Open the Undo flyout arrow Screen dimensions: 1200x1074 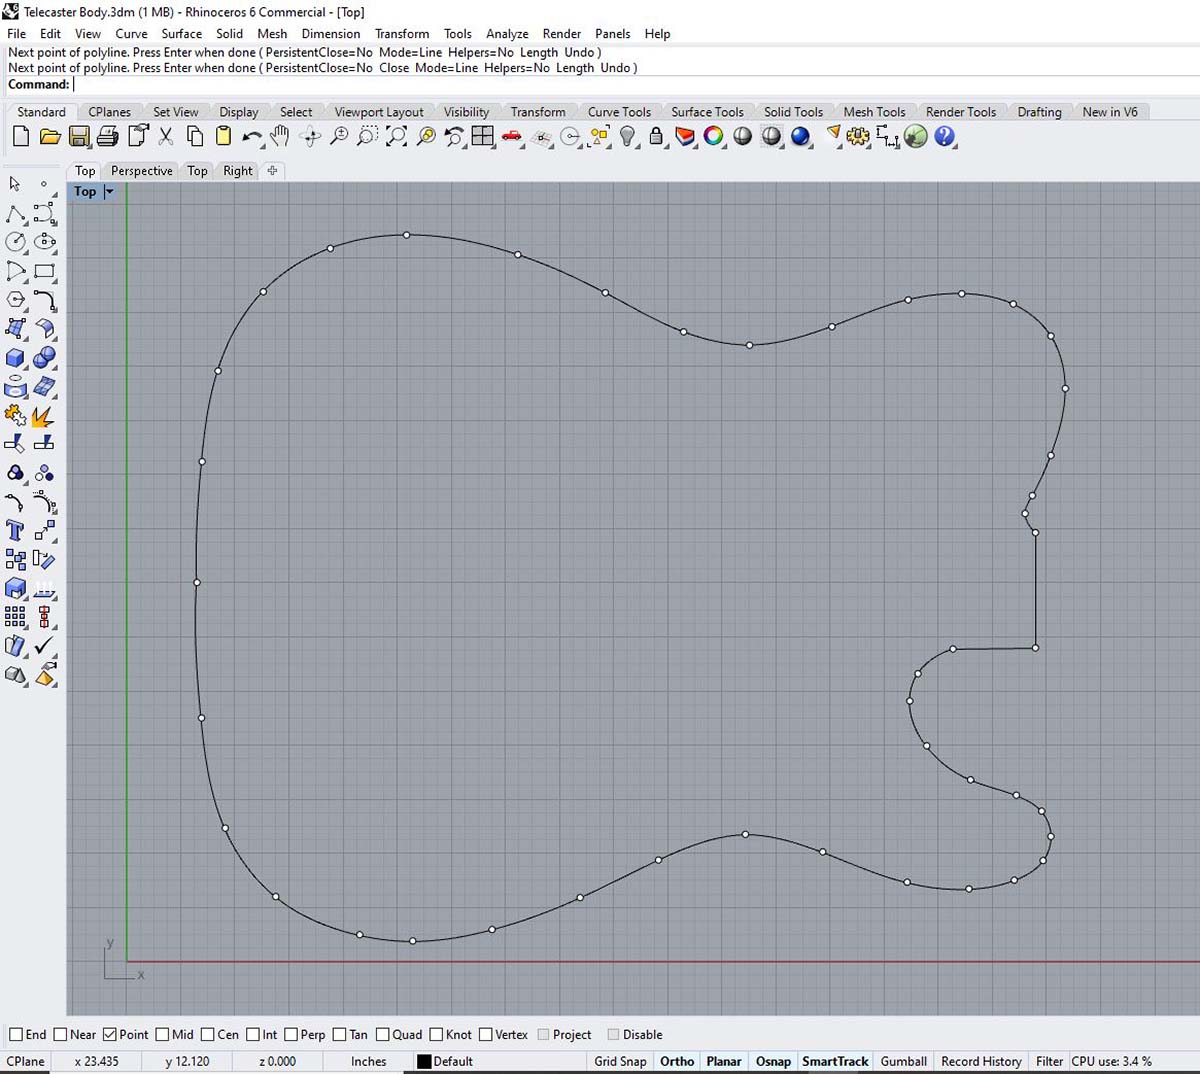point(262,146)
